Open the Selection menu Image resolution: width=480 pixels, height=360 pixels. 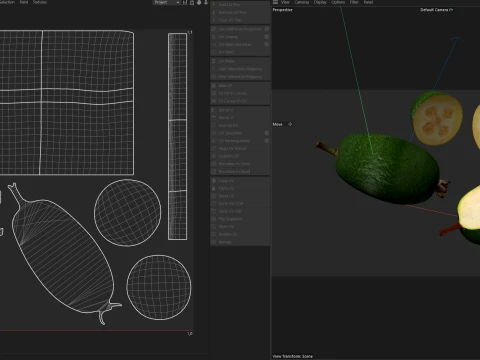pos(7,2)
